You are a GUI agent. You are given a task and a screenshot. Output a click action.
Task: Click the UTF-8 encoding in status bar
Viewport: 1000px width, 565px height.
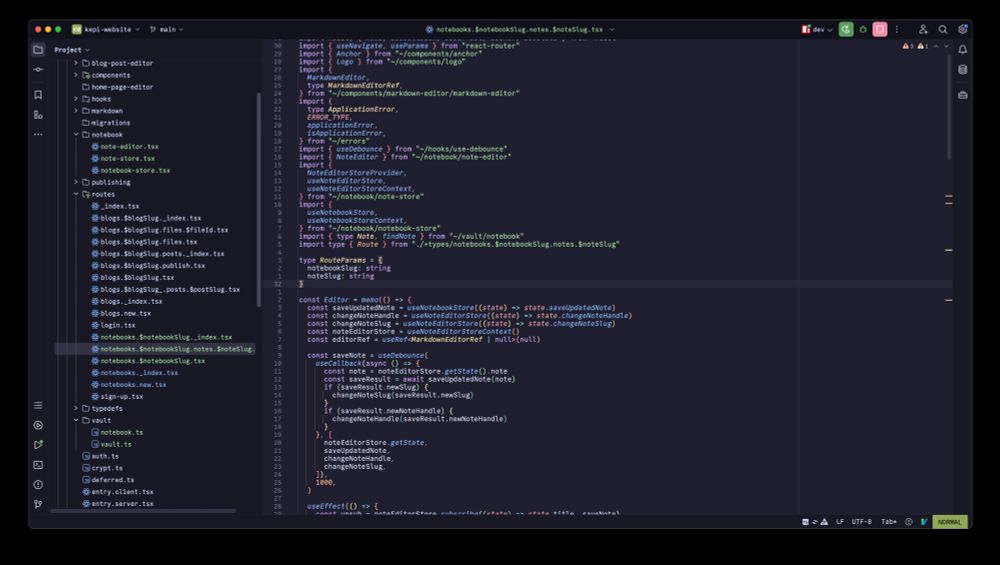(x=861, y=522)
